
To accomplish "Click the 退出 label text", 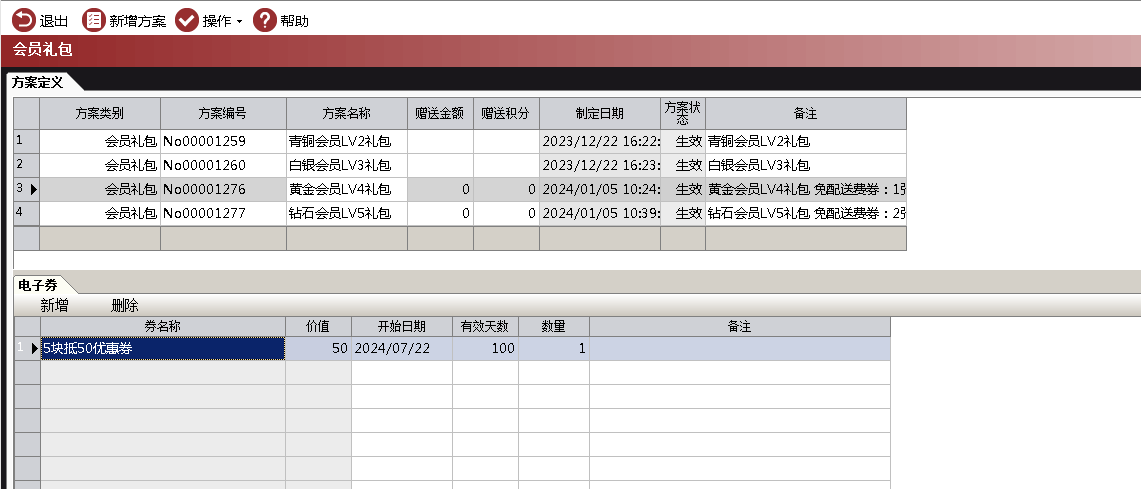I will tap(54, 21).
